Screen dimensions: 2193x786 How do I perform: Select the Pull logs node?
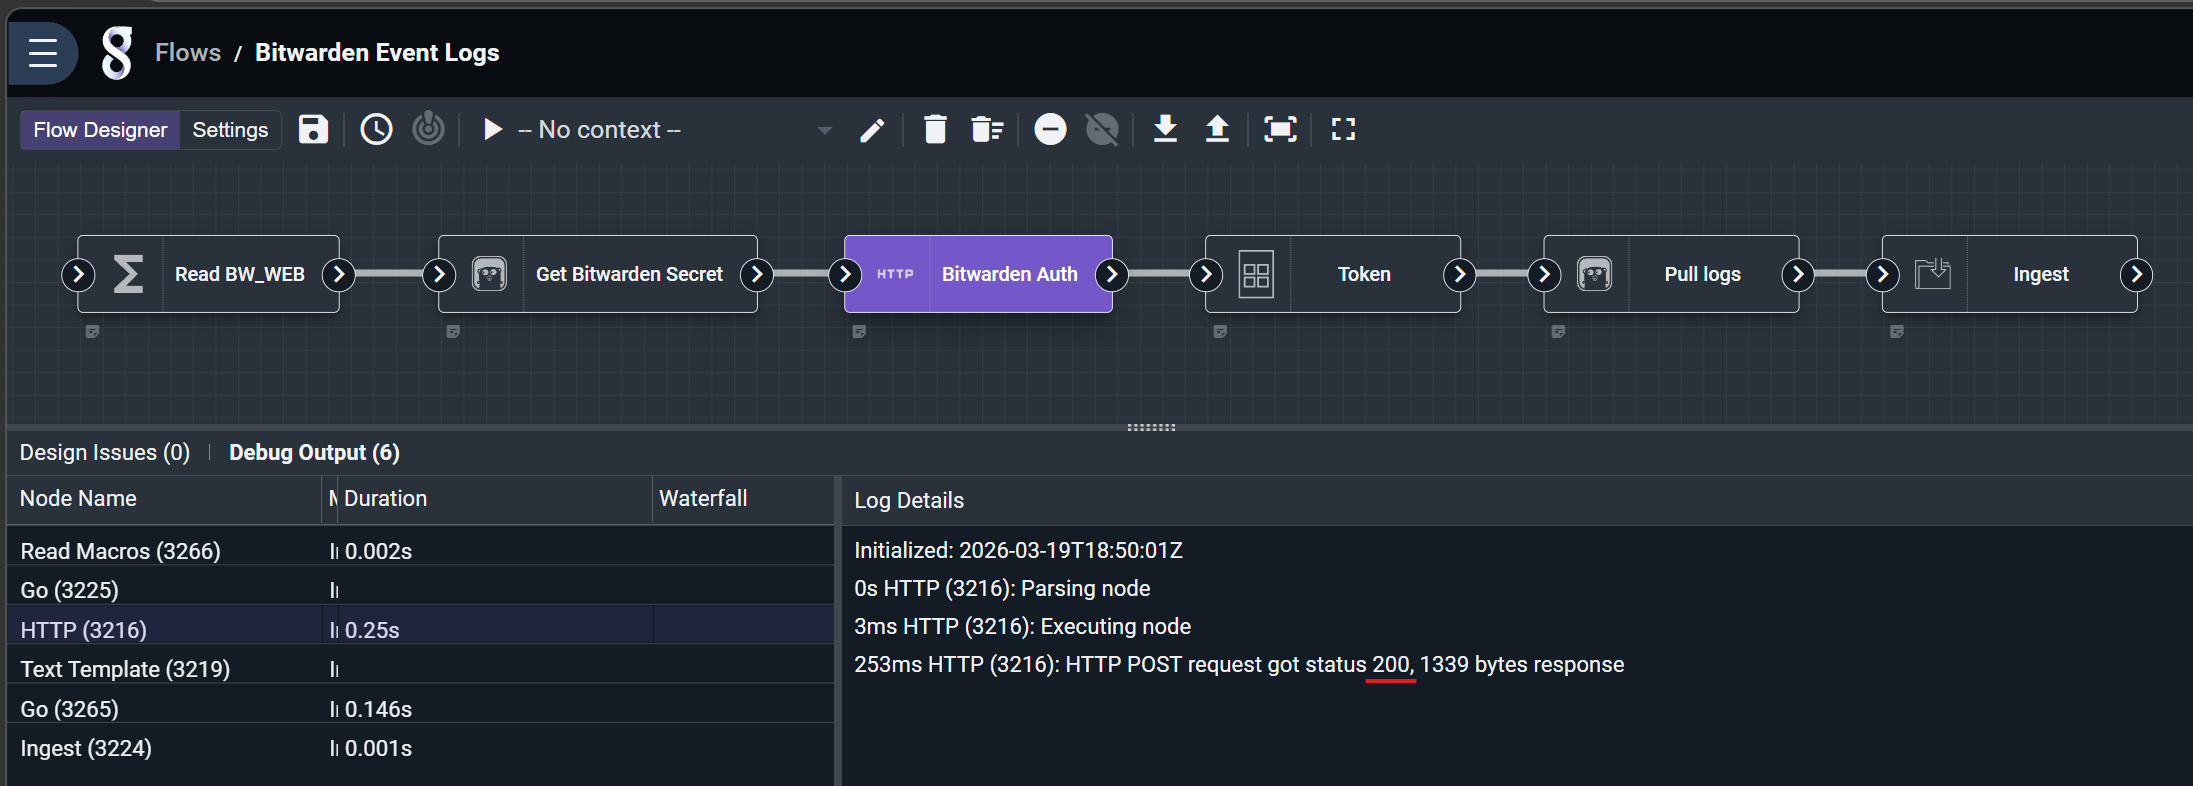[x=1671, y=274]
